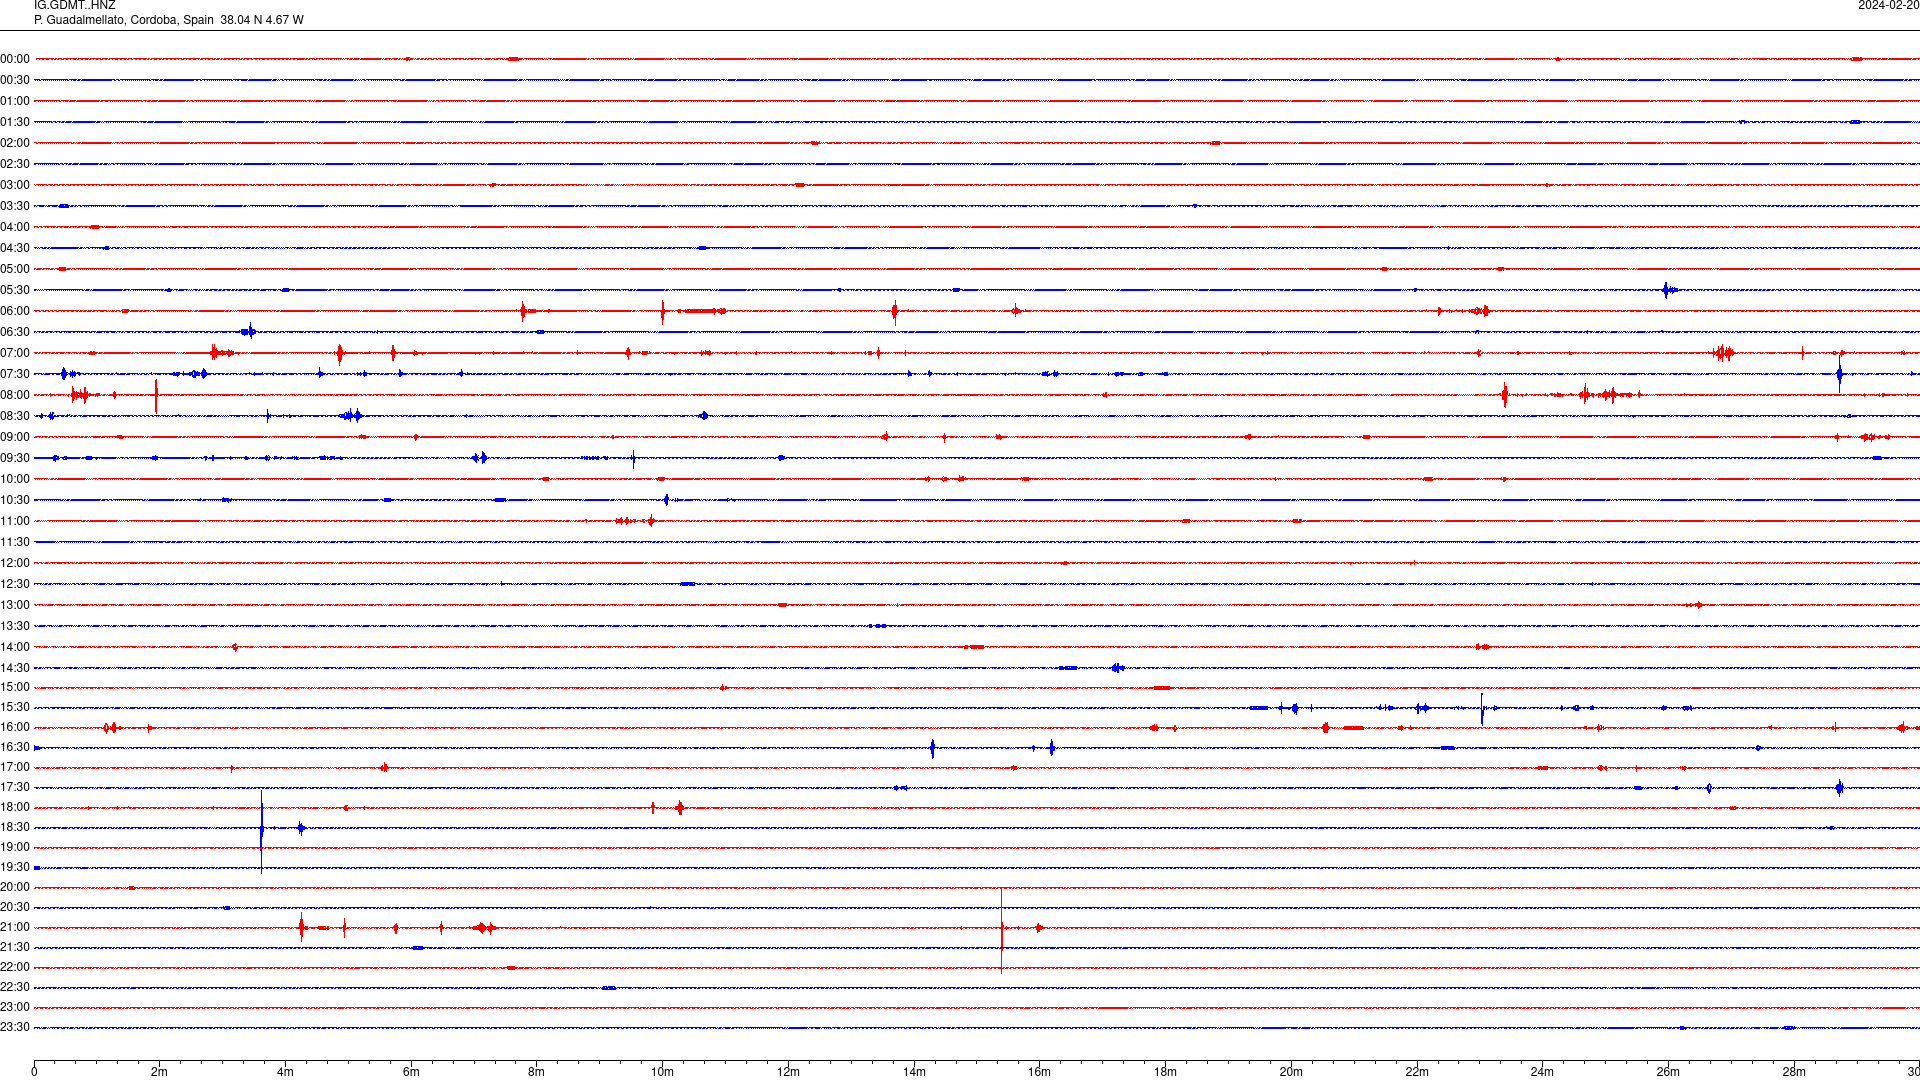
Task: Click the 13:30 trace time label
Action: pyautogui.click(x=15, y=626)
